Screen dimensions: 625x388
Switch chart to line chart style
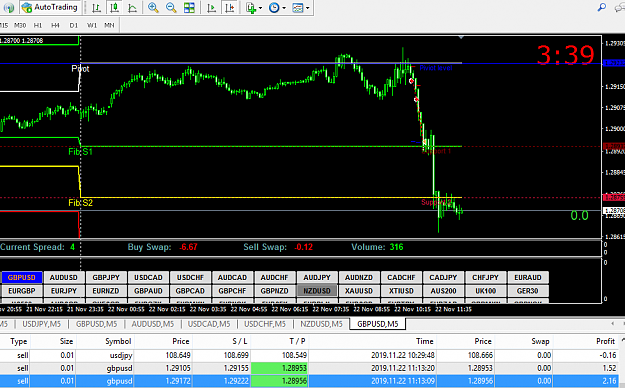click(132, 8)
